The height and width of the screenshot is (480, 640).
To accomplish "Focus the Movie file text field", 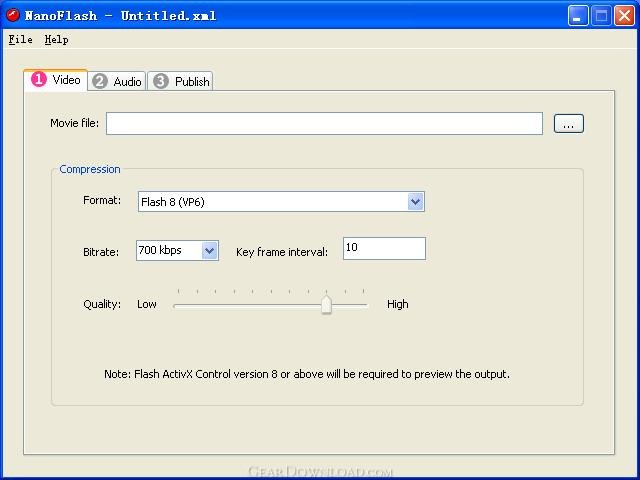I will coord(324,123).
